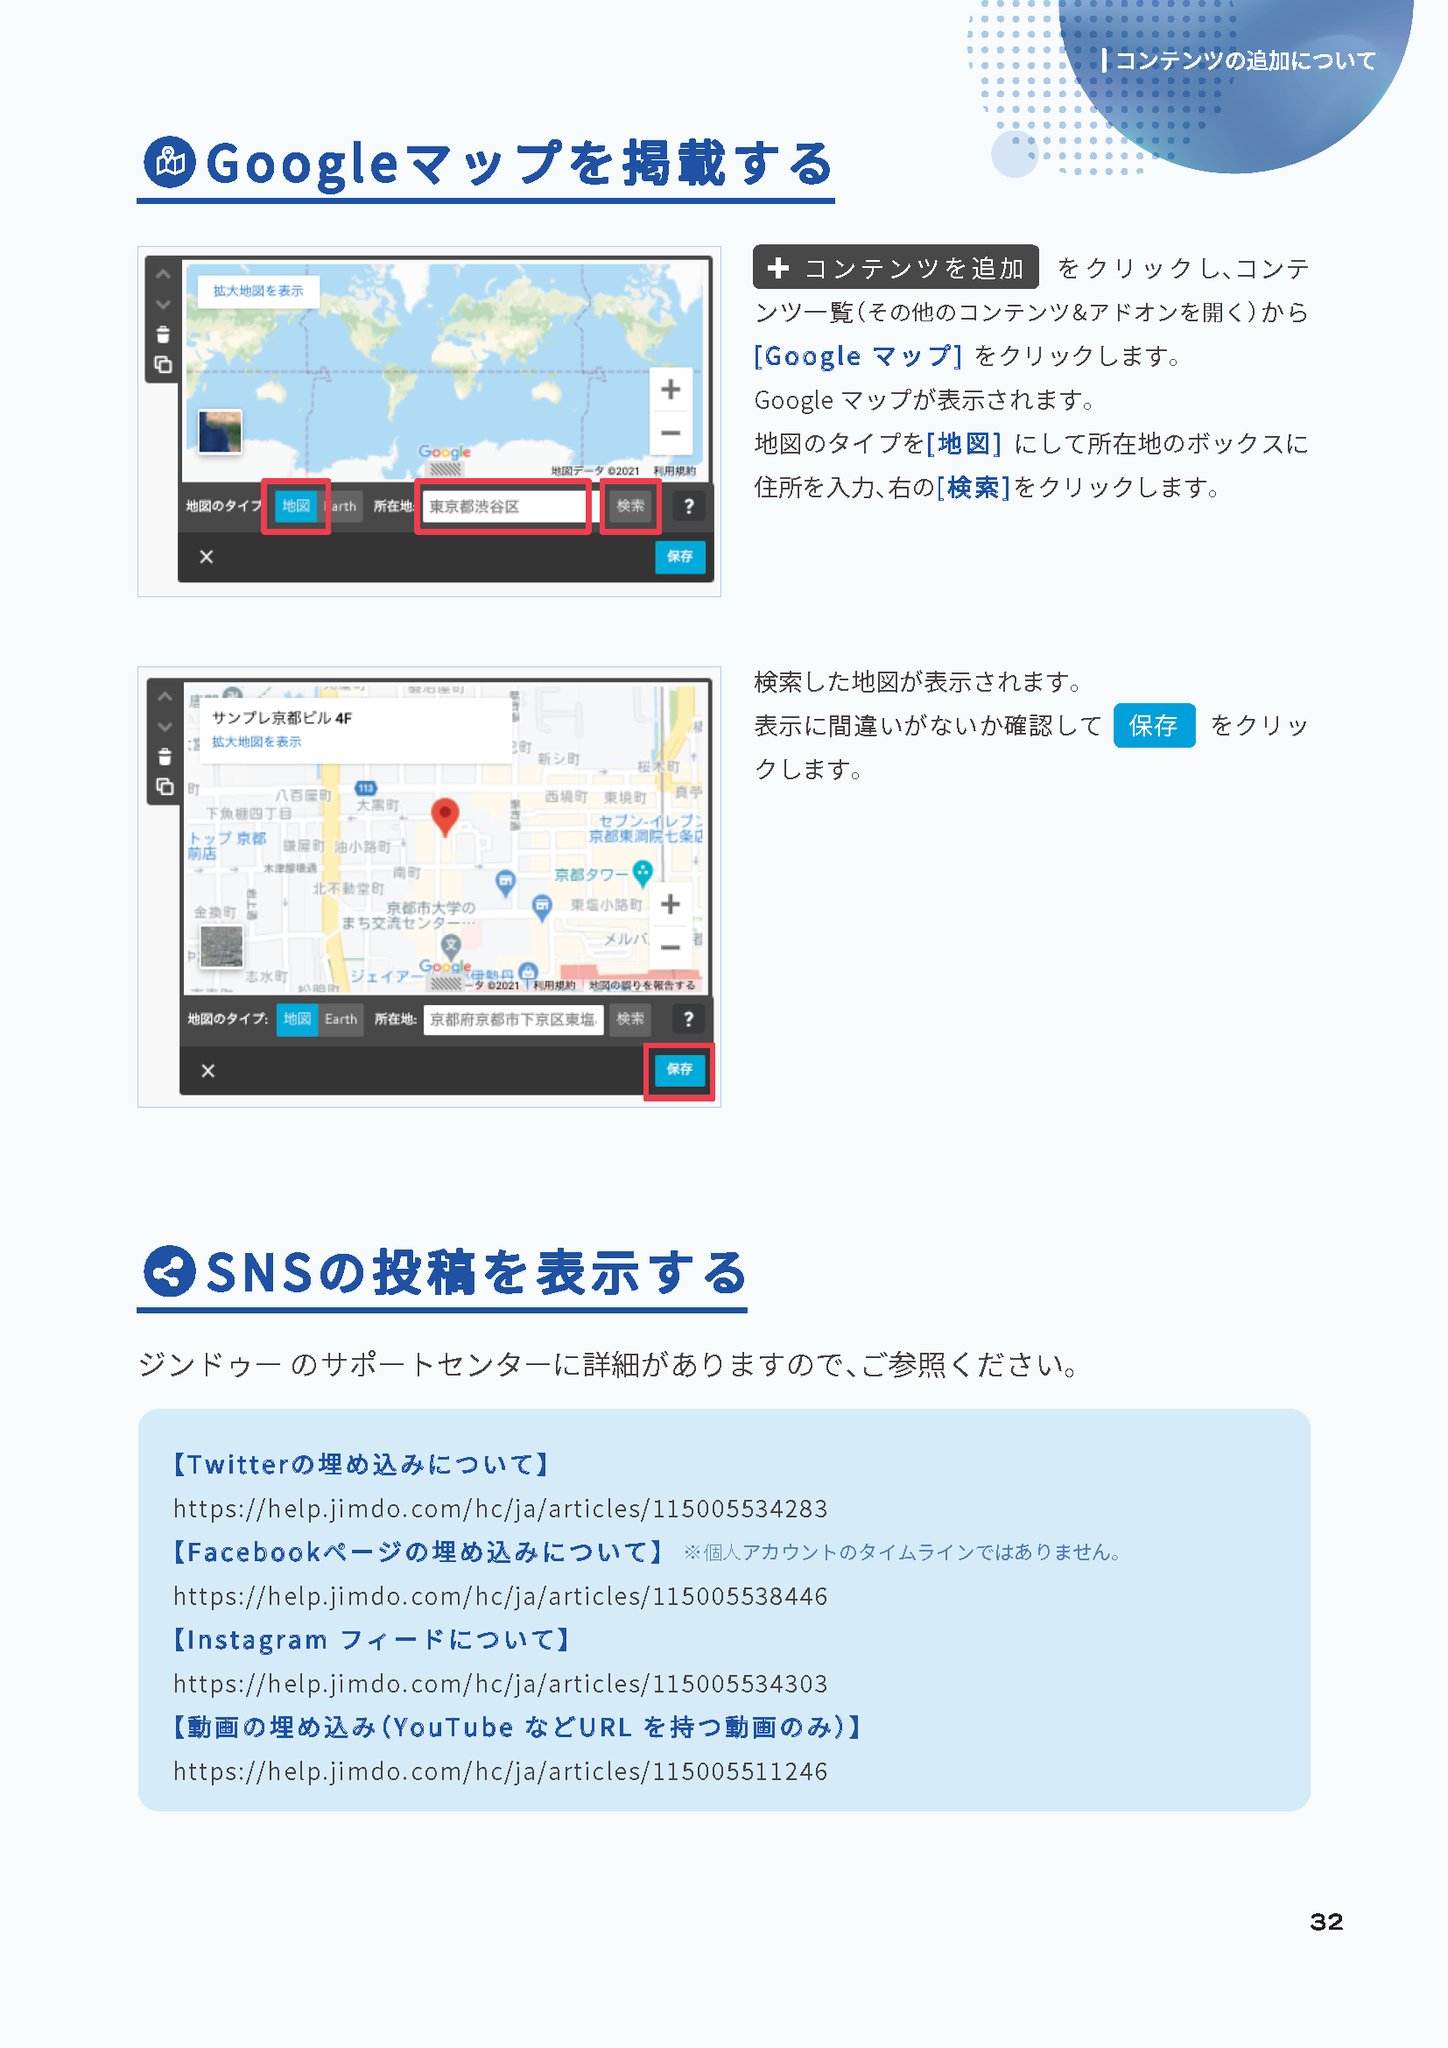Click the satellite view thumbnail on the Kyoto map
Viewport: 1448px width, 2048px height.
(x=221, y=946)
